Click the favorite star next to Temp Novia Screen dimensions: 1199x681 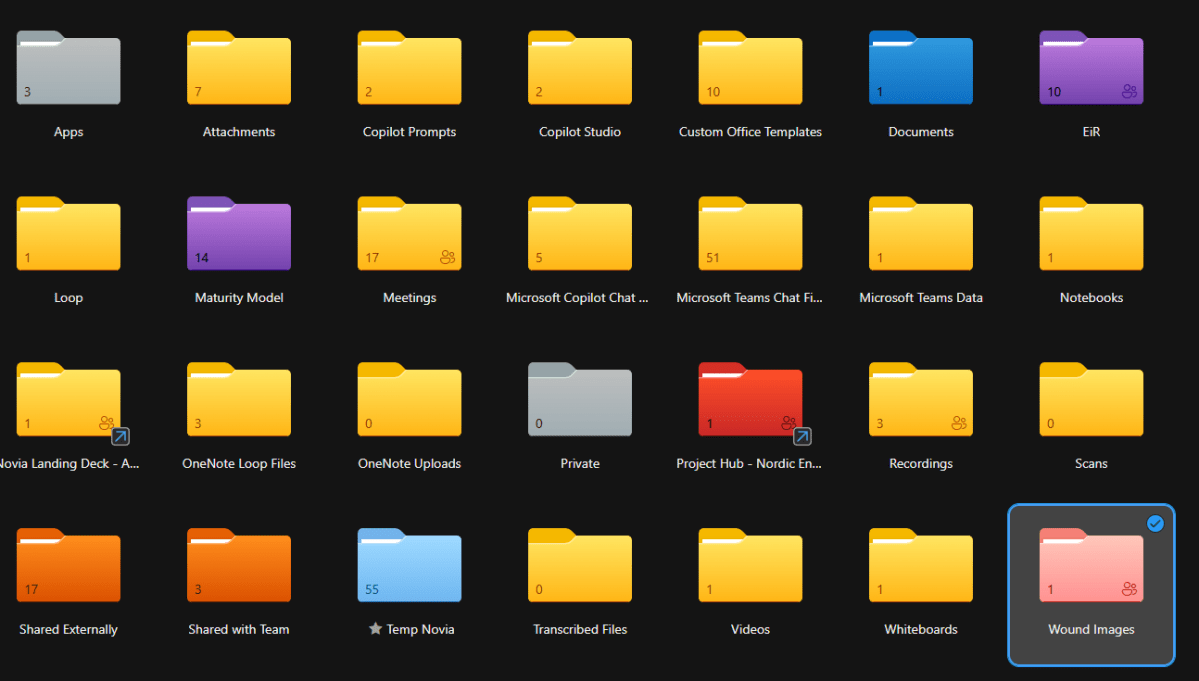[x=375, y=629]
